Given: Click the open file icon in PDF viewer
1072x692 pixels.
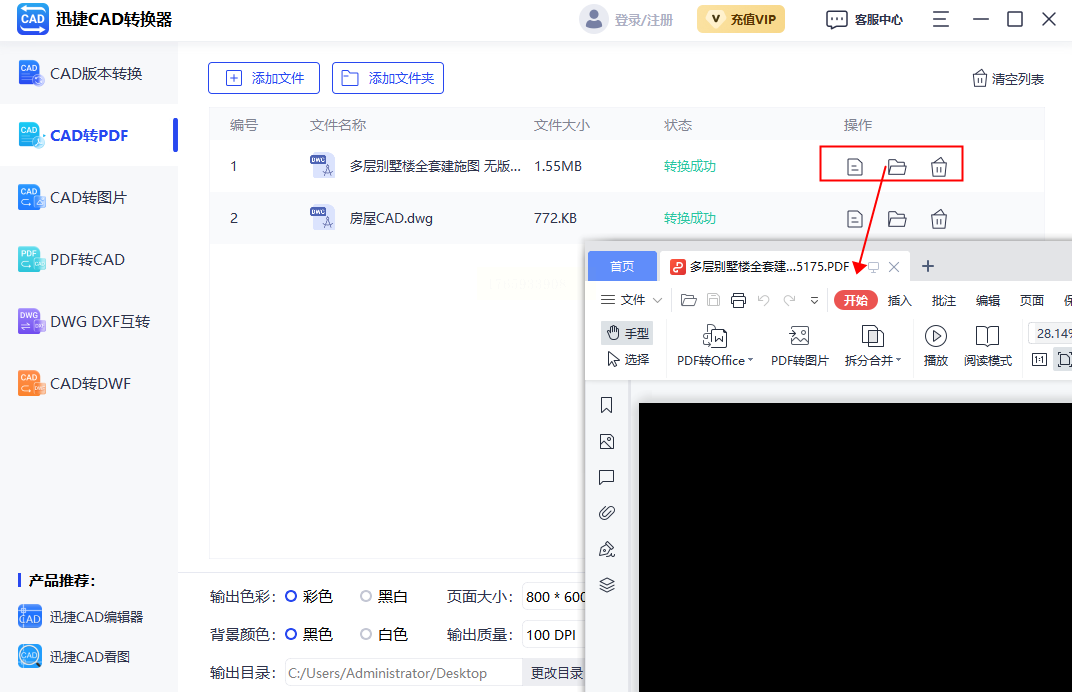Looking at the screenshot, I should [688, 300].
